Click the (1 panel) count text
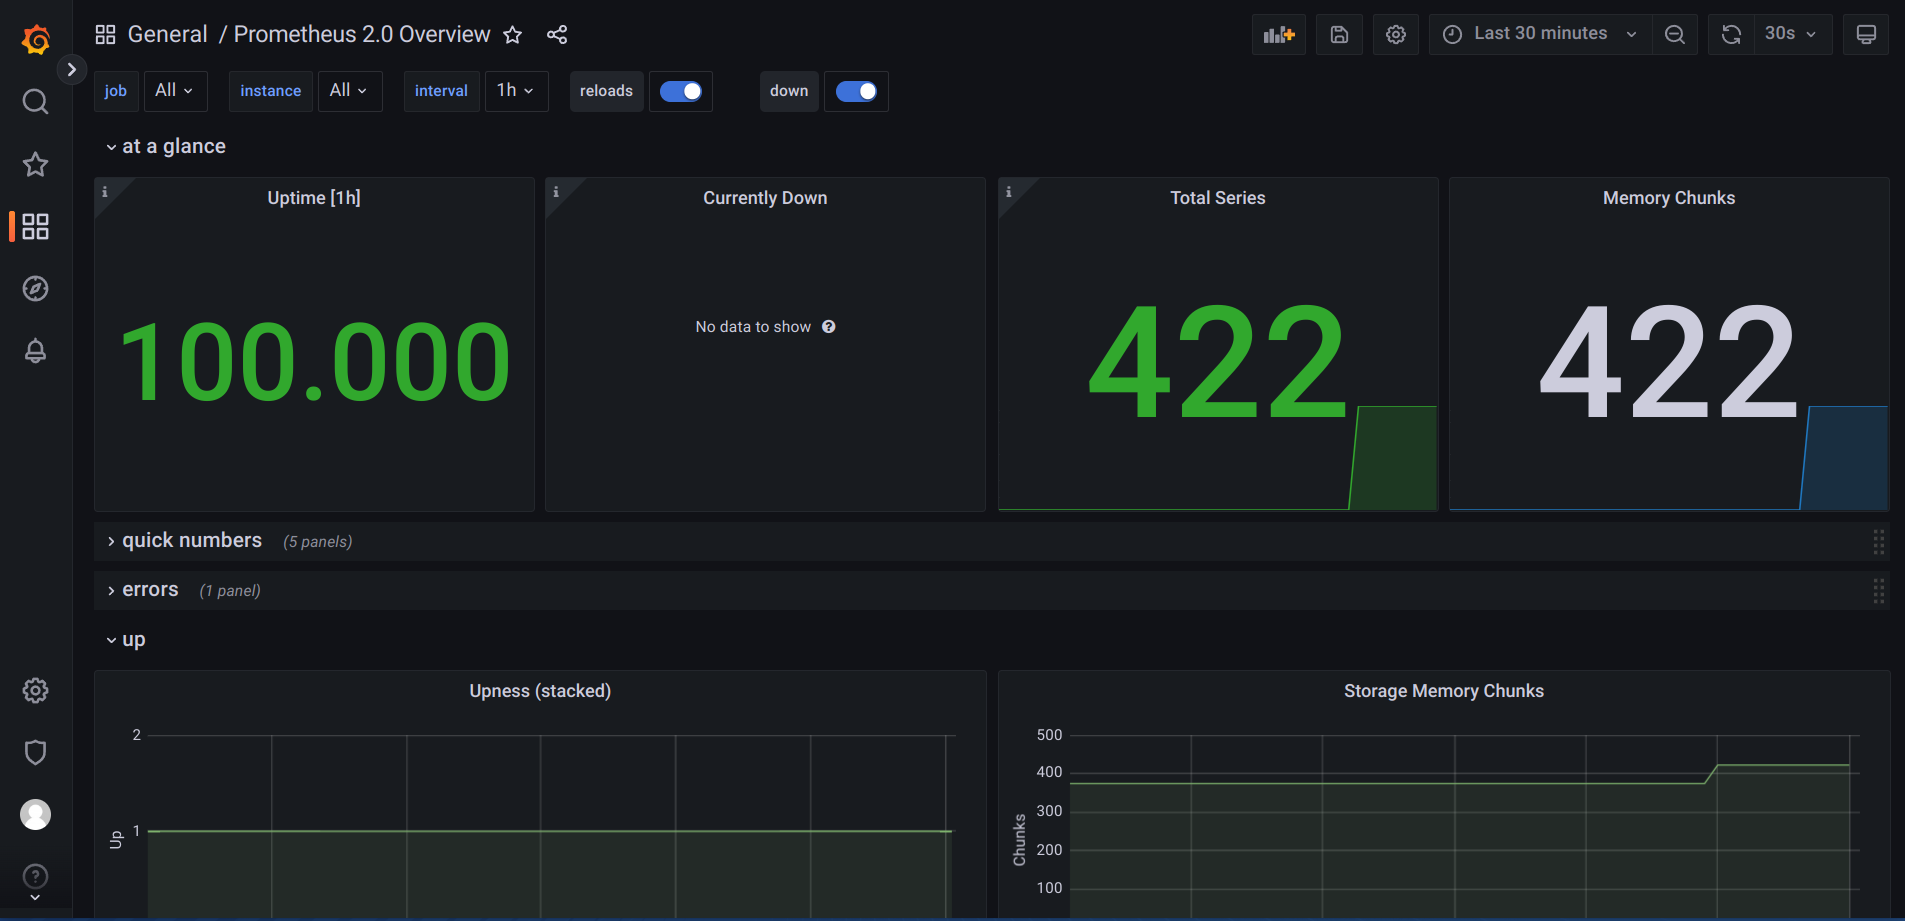Viewport: 1905px width, 921px height. pos(230,591)
